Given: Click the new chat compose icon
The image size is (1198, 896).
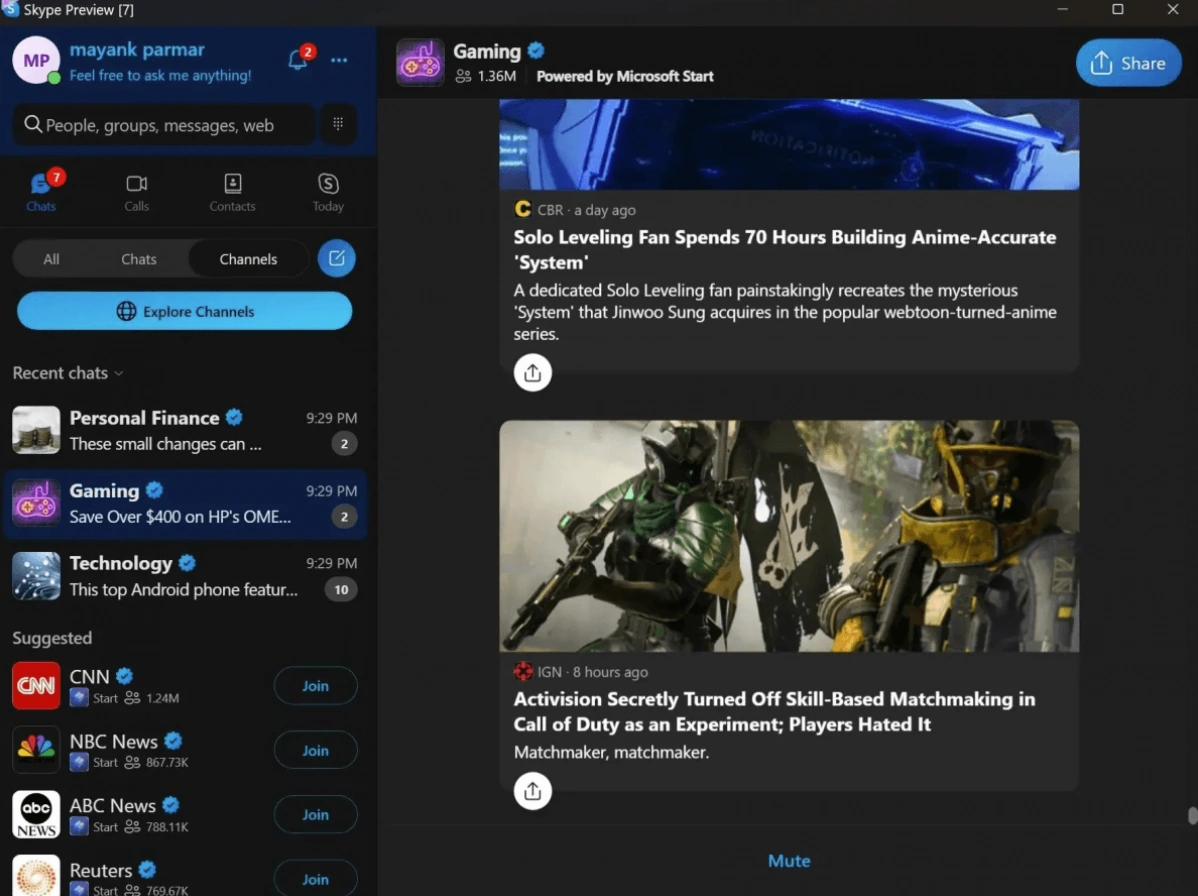Looking at the screenshot, I should click(x=337, y=259).
